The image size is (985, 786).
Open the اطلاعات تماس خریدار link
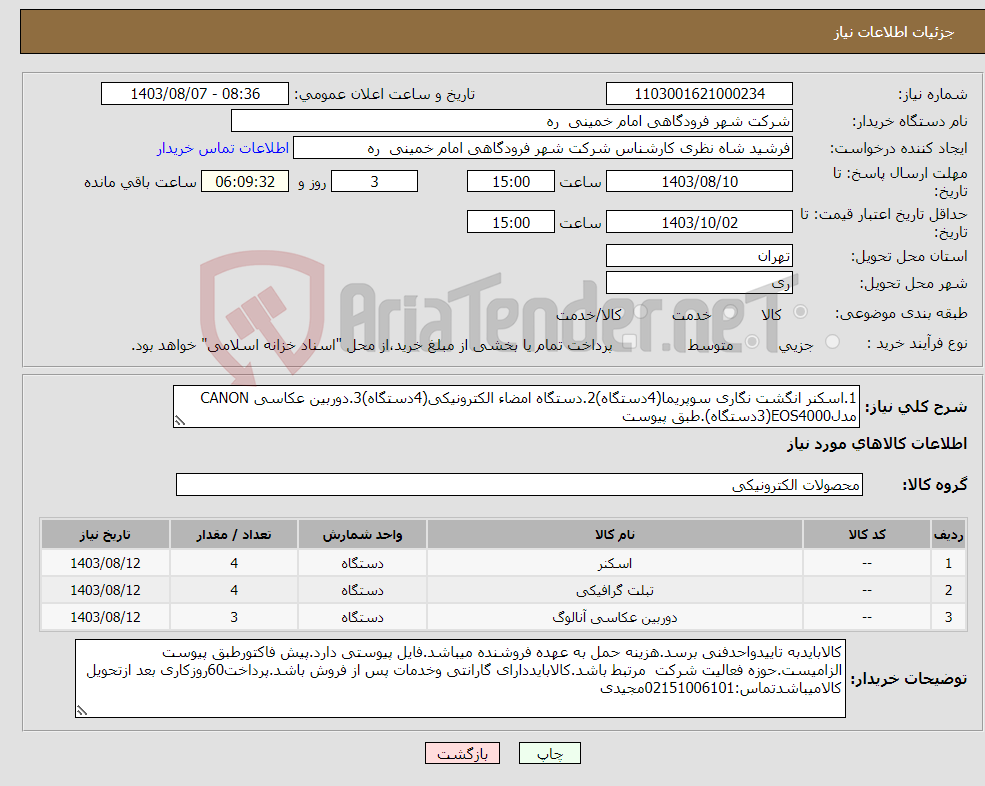pyautogui.click(x=222, y=148)
